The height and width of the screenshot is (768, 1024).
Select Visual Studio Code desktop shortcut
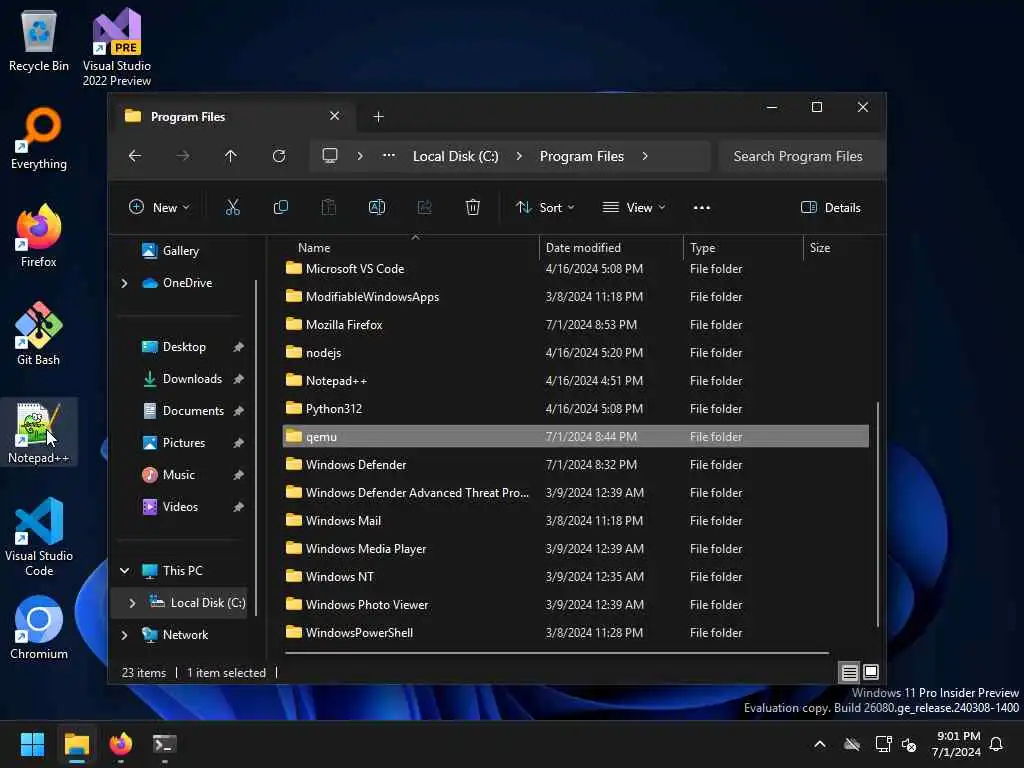(39, 537)
